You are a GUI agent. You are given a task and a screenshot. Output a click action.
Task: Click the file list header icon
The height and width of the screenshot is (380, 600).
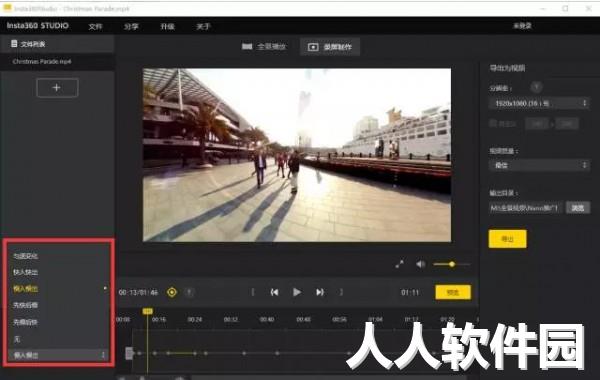14,44
